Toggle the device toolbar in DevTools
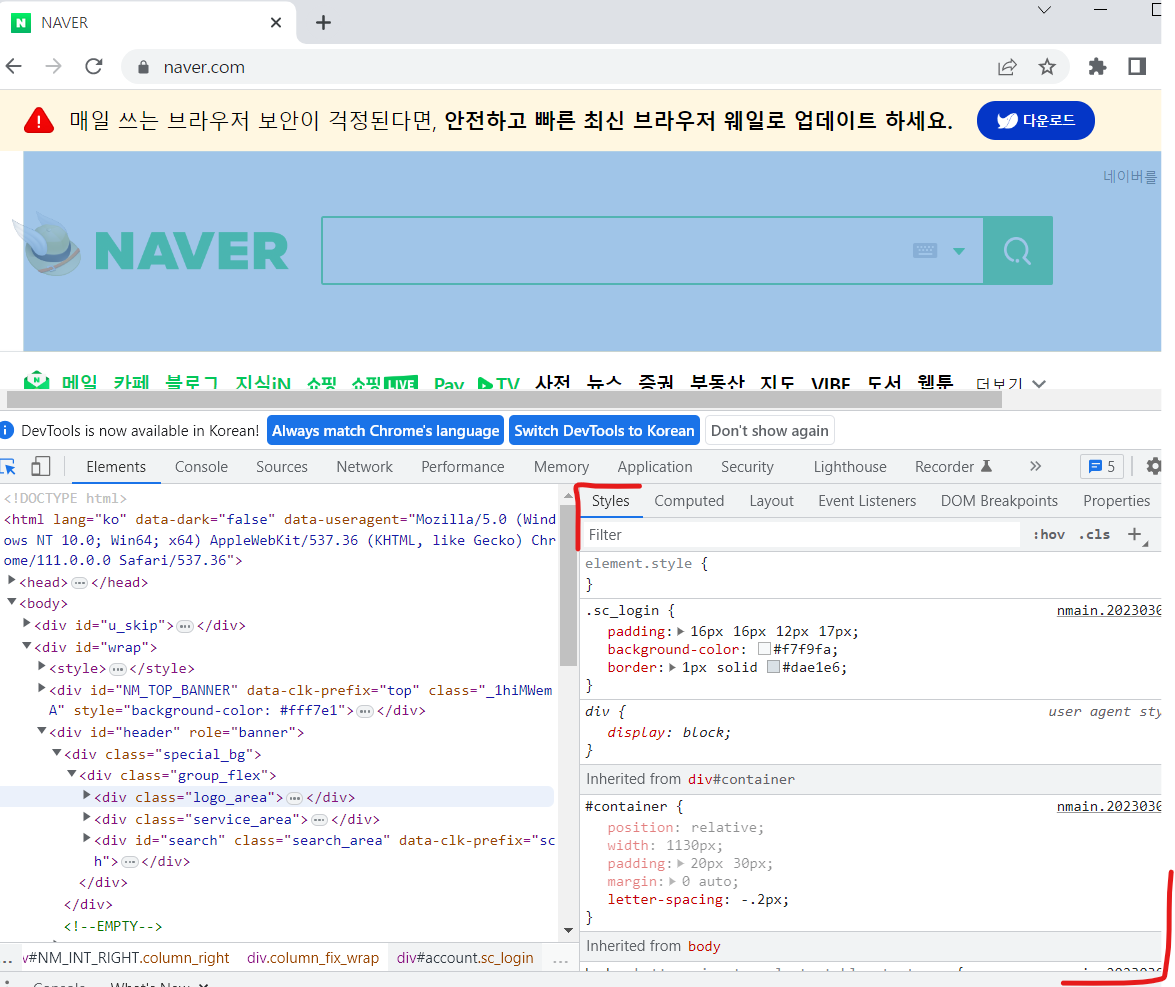Image resolution: width=1175 pixels, height=987 pixels. pyautogui.click(x=40, y=467)
